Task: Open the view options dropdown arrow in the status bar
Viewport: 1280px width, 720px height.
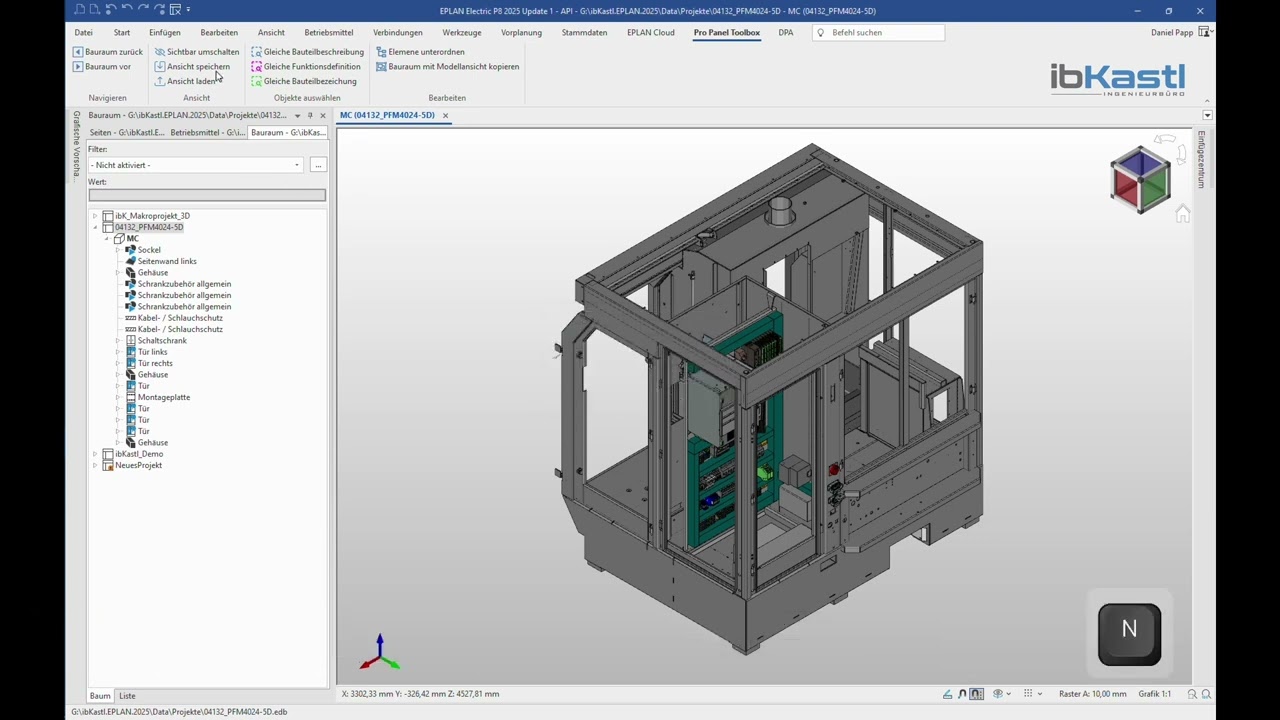Action: pyautogui.click(x=1009, y=694)
